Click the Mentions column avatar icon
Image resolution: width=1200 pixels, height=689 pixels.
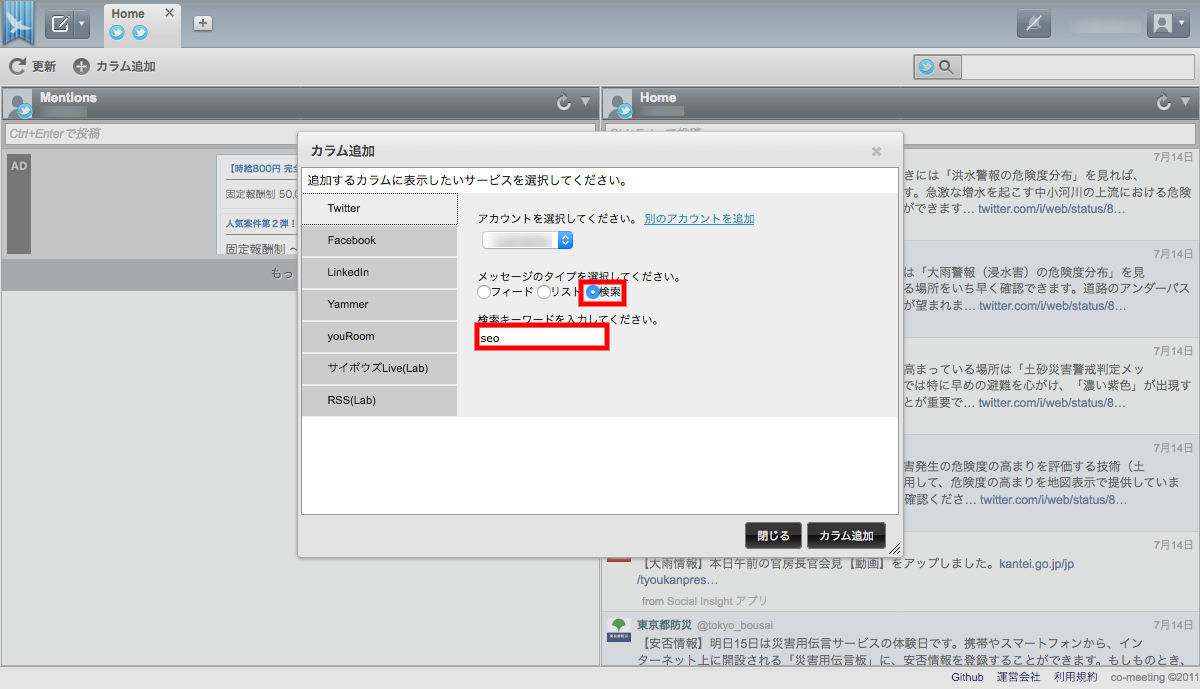19,104
